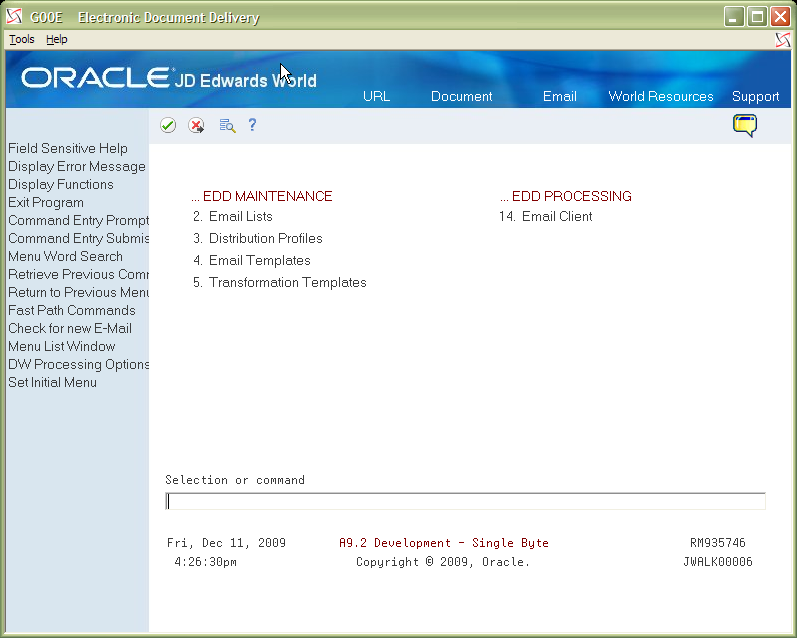Click the Copyright 2009, Oracle text
The image size is (797, 638).
[x=443, y=562]
